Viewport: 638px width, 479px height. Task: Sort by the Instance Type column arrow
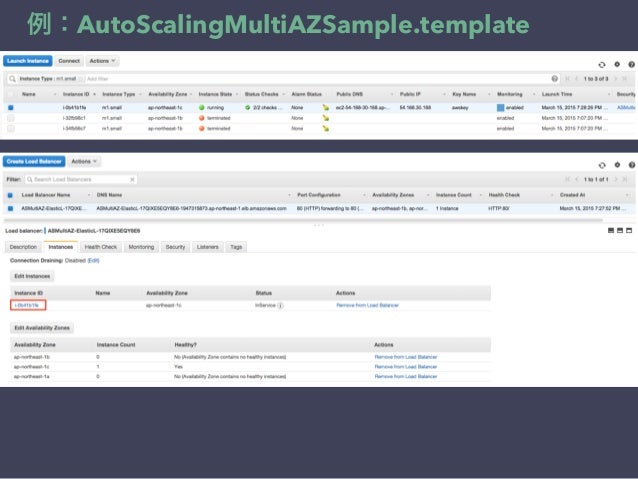coord(140,94)
